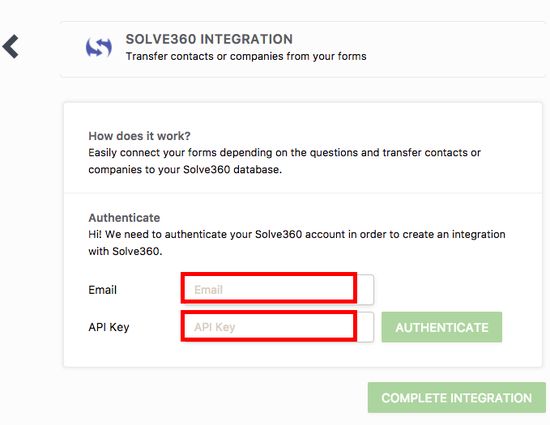The width and height of the screenshot is (550, 425).
Task: Click the 'Easily connect your forms' description line
Action: tap(284, 153)
